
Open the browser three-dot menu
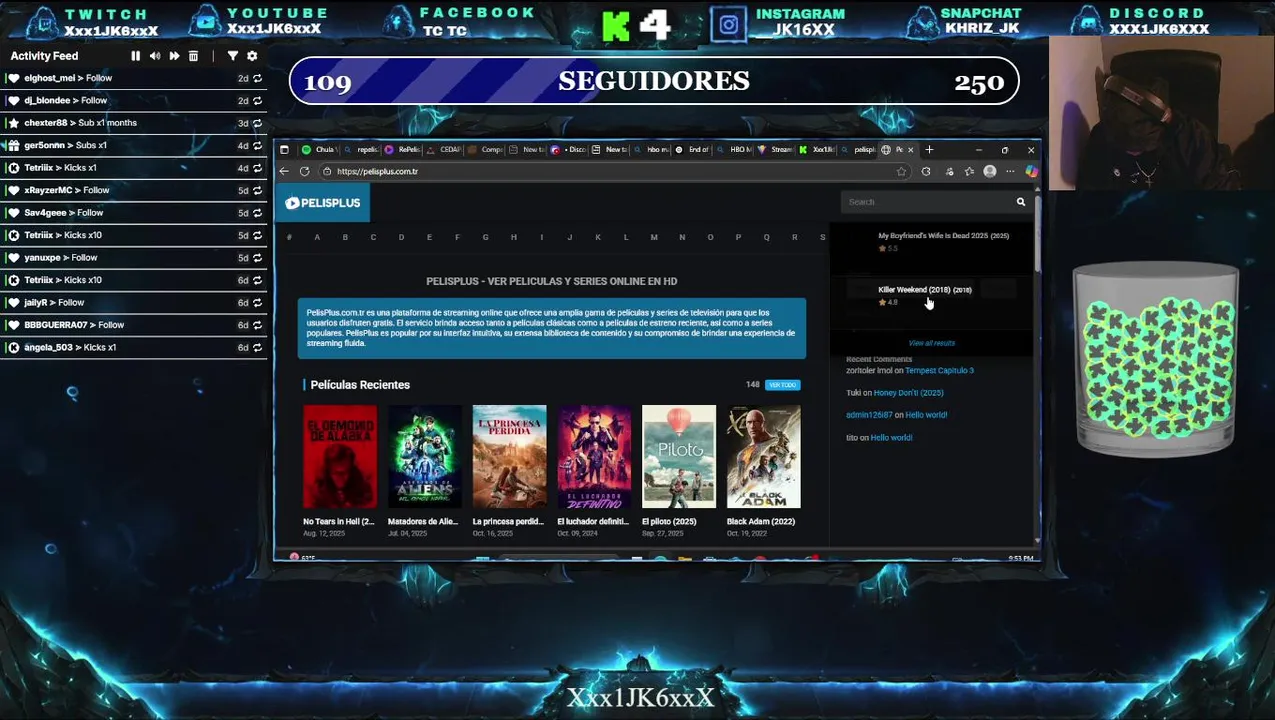(x=1010, y=171)
